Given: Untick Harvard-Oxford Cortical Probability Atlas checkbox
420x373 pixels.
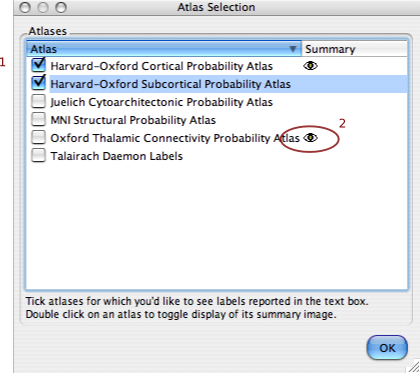Looking at the screenshot, I should [39, 65].
